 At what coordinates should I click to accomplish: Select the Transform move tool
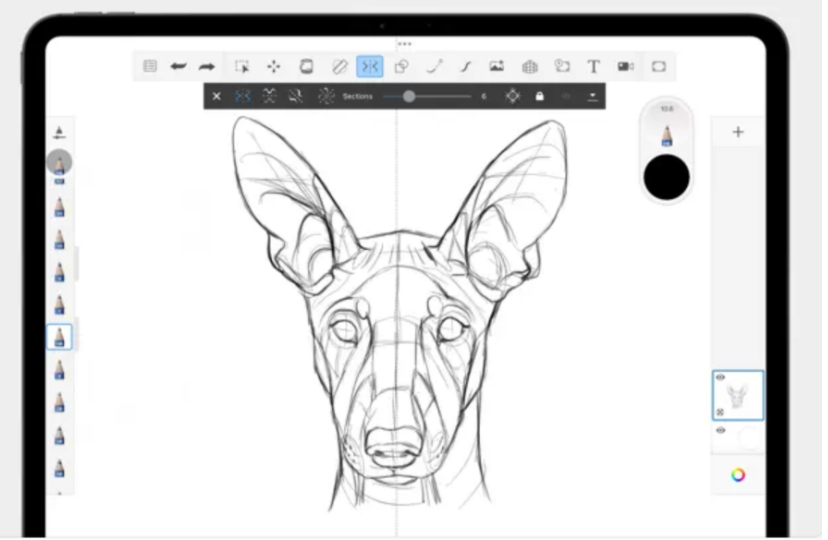(x=274, y=67)
